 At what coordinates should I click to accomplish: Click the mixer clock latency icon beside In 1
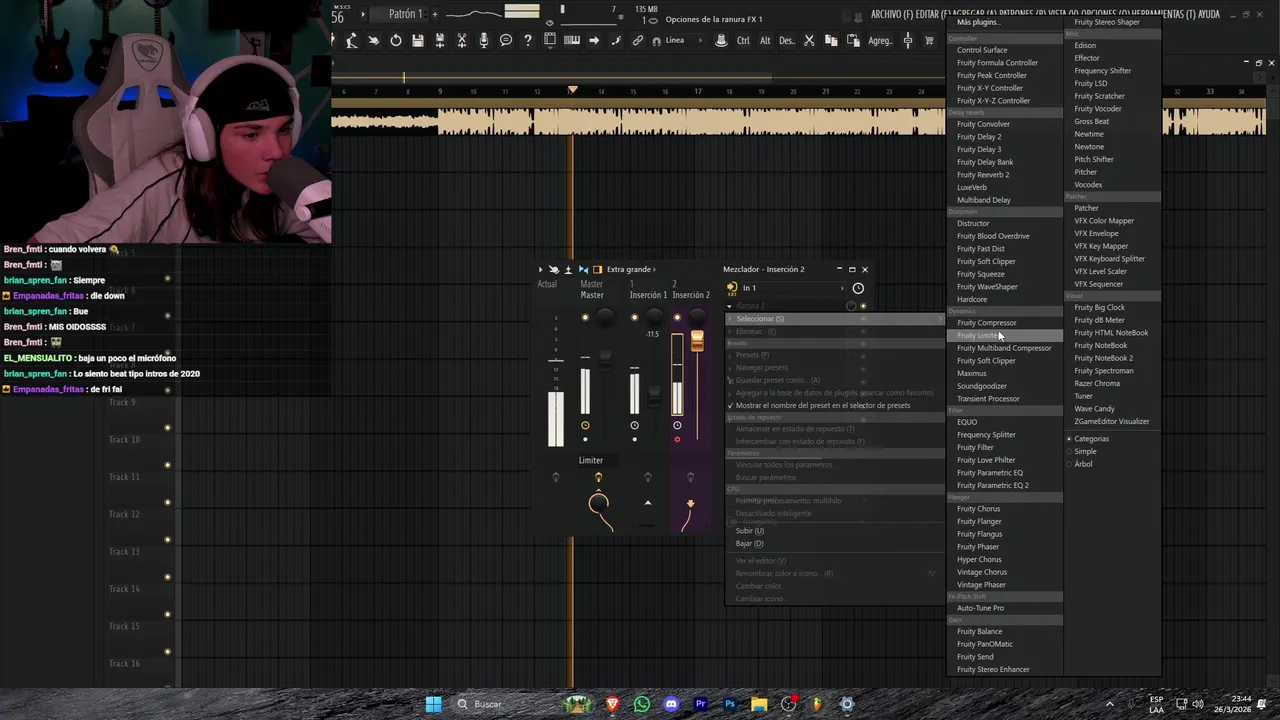coord(858,288)
